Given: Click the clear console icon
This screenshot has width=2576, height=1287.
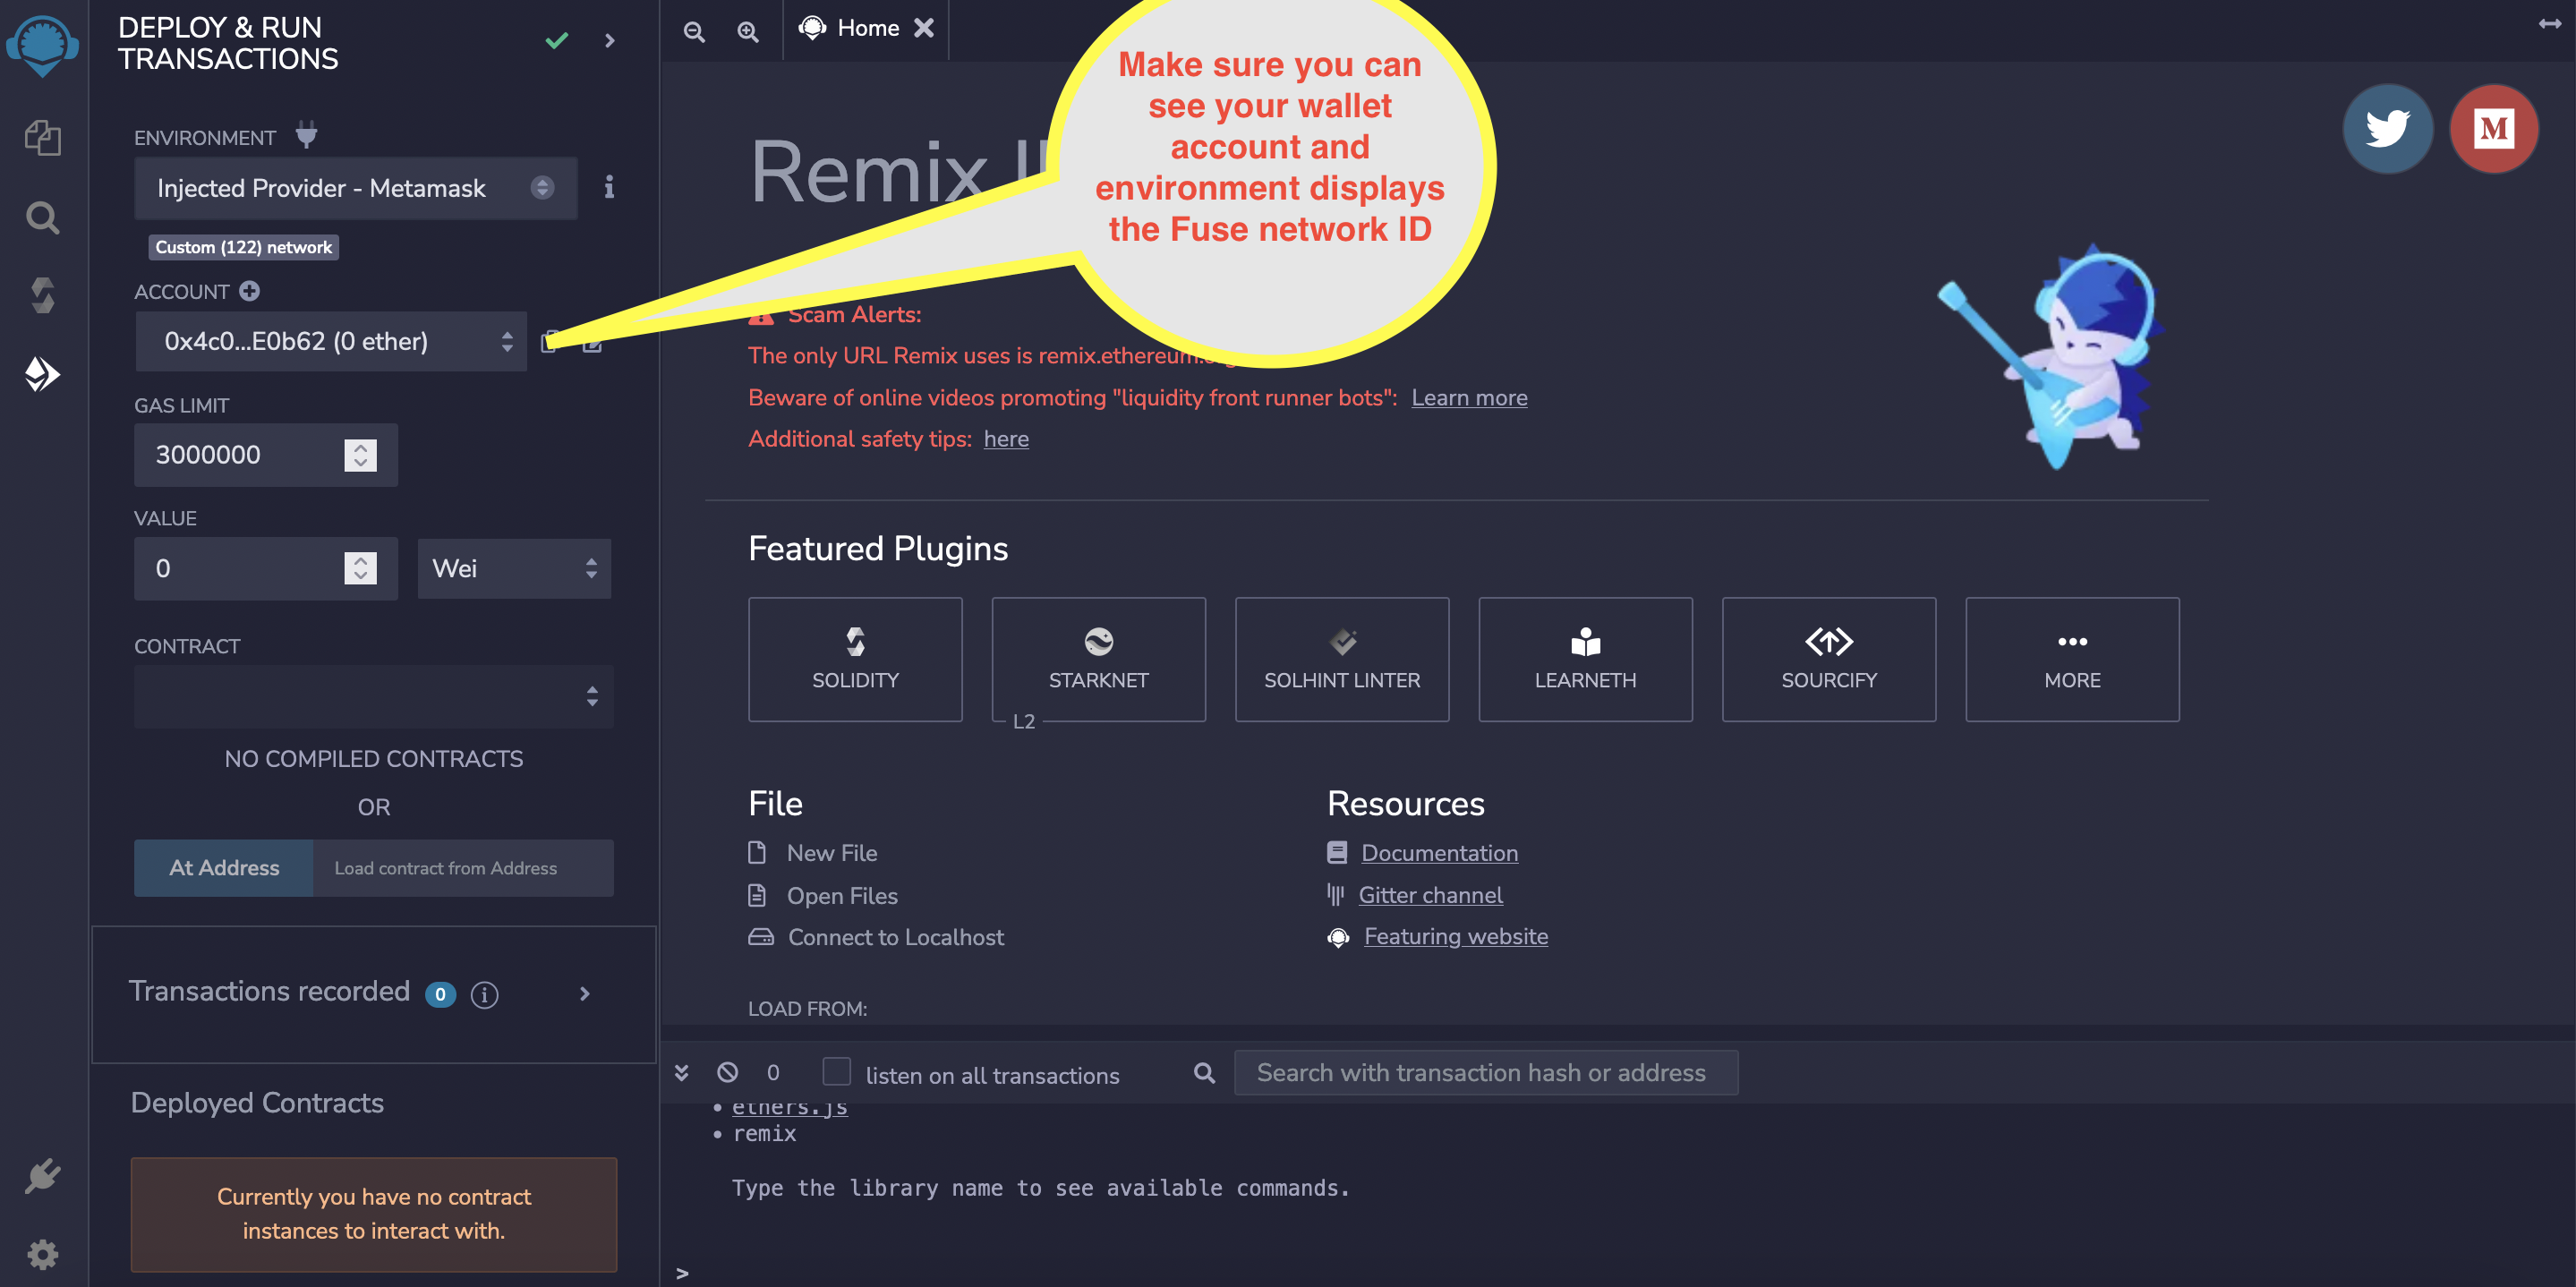Looking at the screenshot, I should 728,1072.
